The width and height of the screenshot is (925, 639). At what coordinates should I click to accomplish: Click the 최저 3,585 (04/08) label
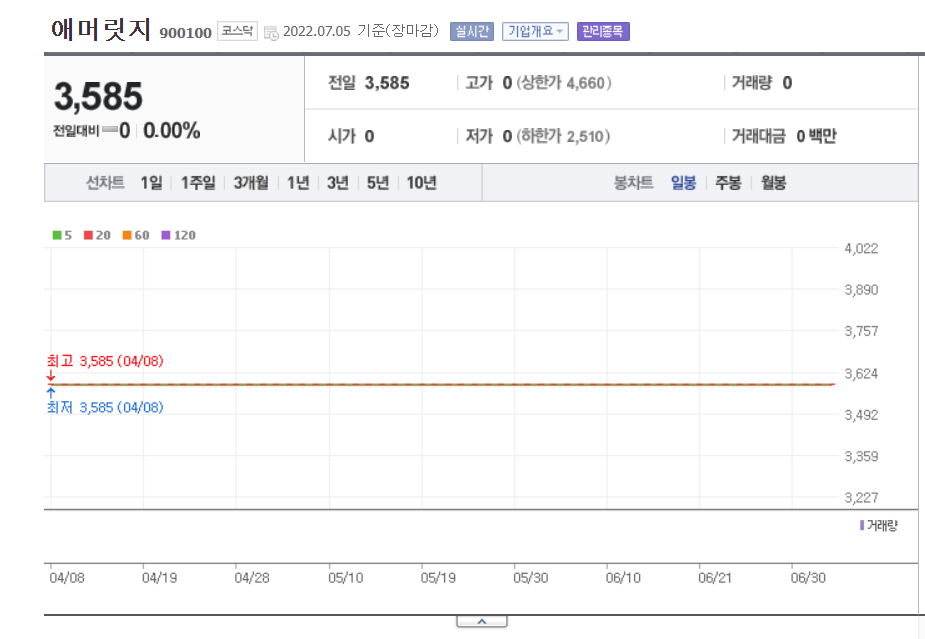[x=105, y=407]
